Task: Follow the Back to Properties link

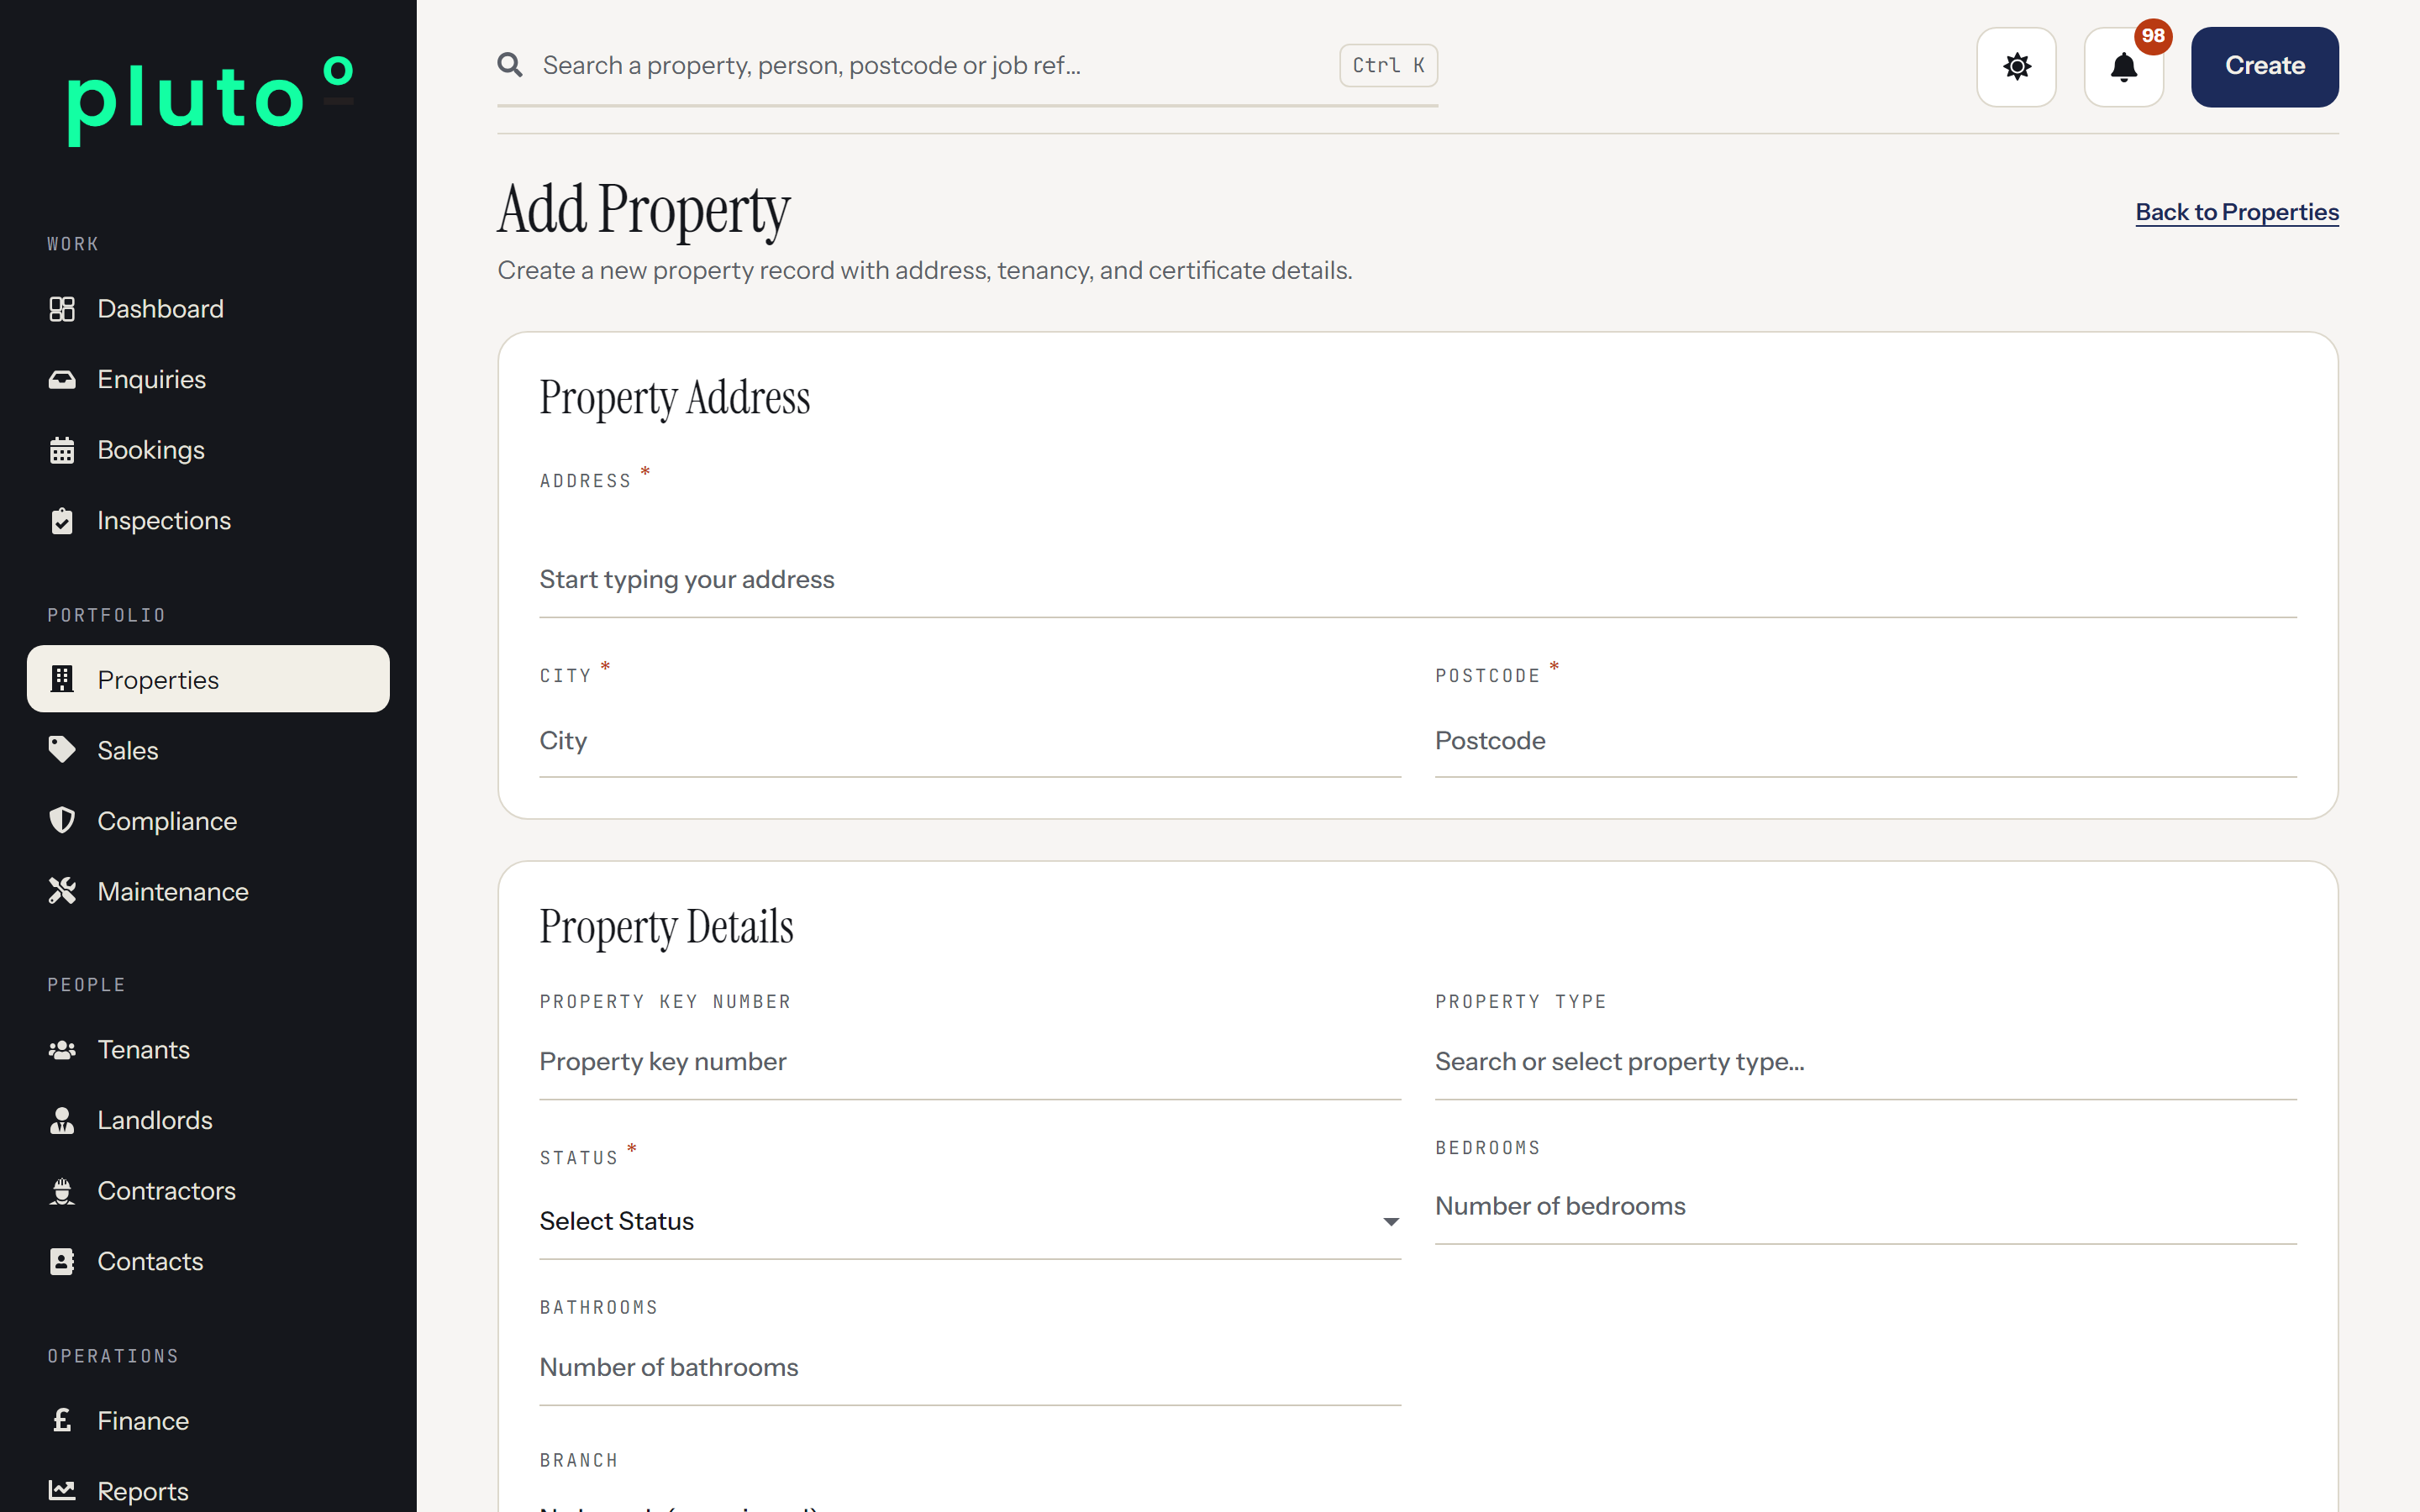Action: 2236,212
